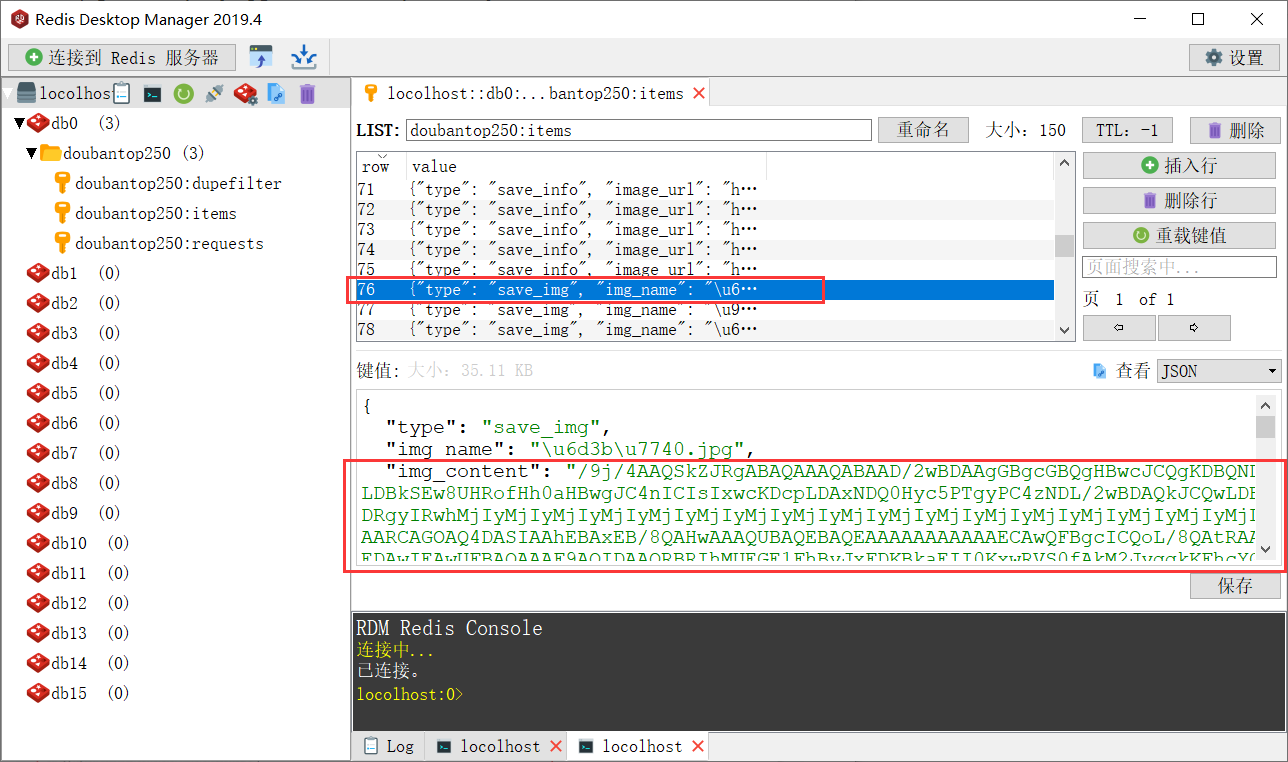The width and height of the screenshot is (1288, 762).
Task: Click the LIST key name field
Action: [639, 130]
